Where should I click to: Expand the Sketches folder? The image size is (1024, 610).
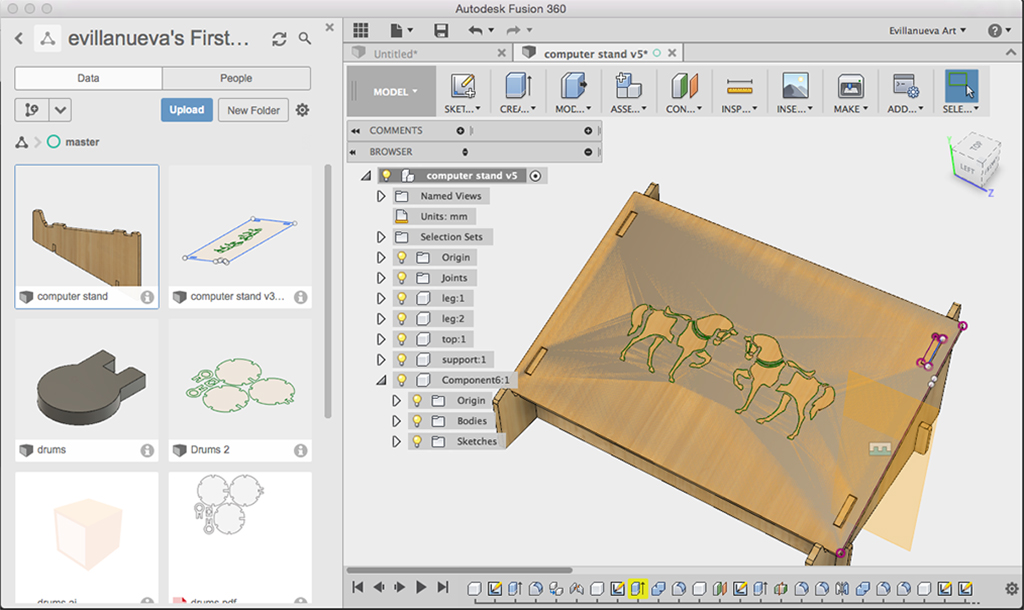(396, 441)
